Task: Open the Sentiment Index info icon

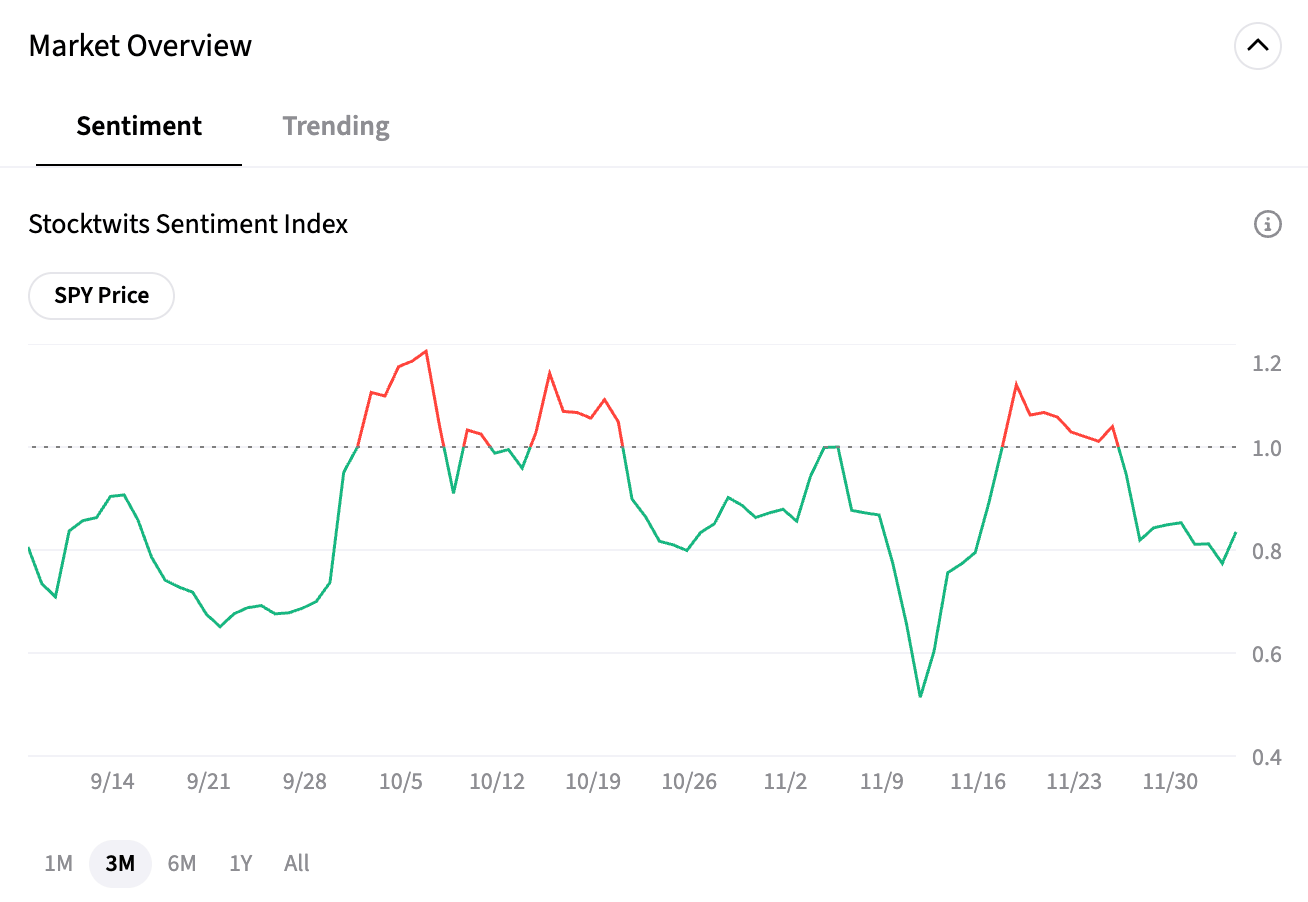Action: 1267,224
